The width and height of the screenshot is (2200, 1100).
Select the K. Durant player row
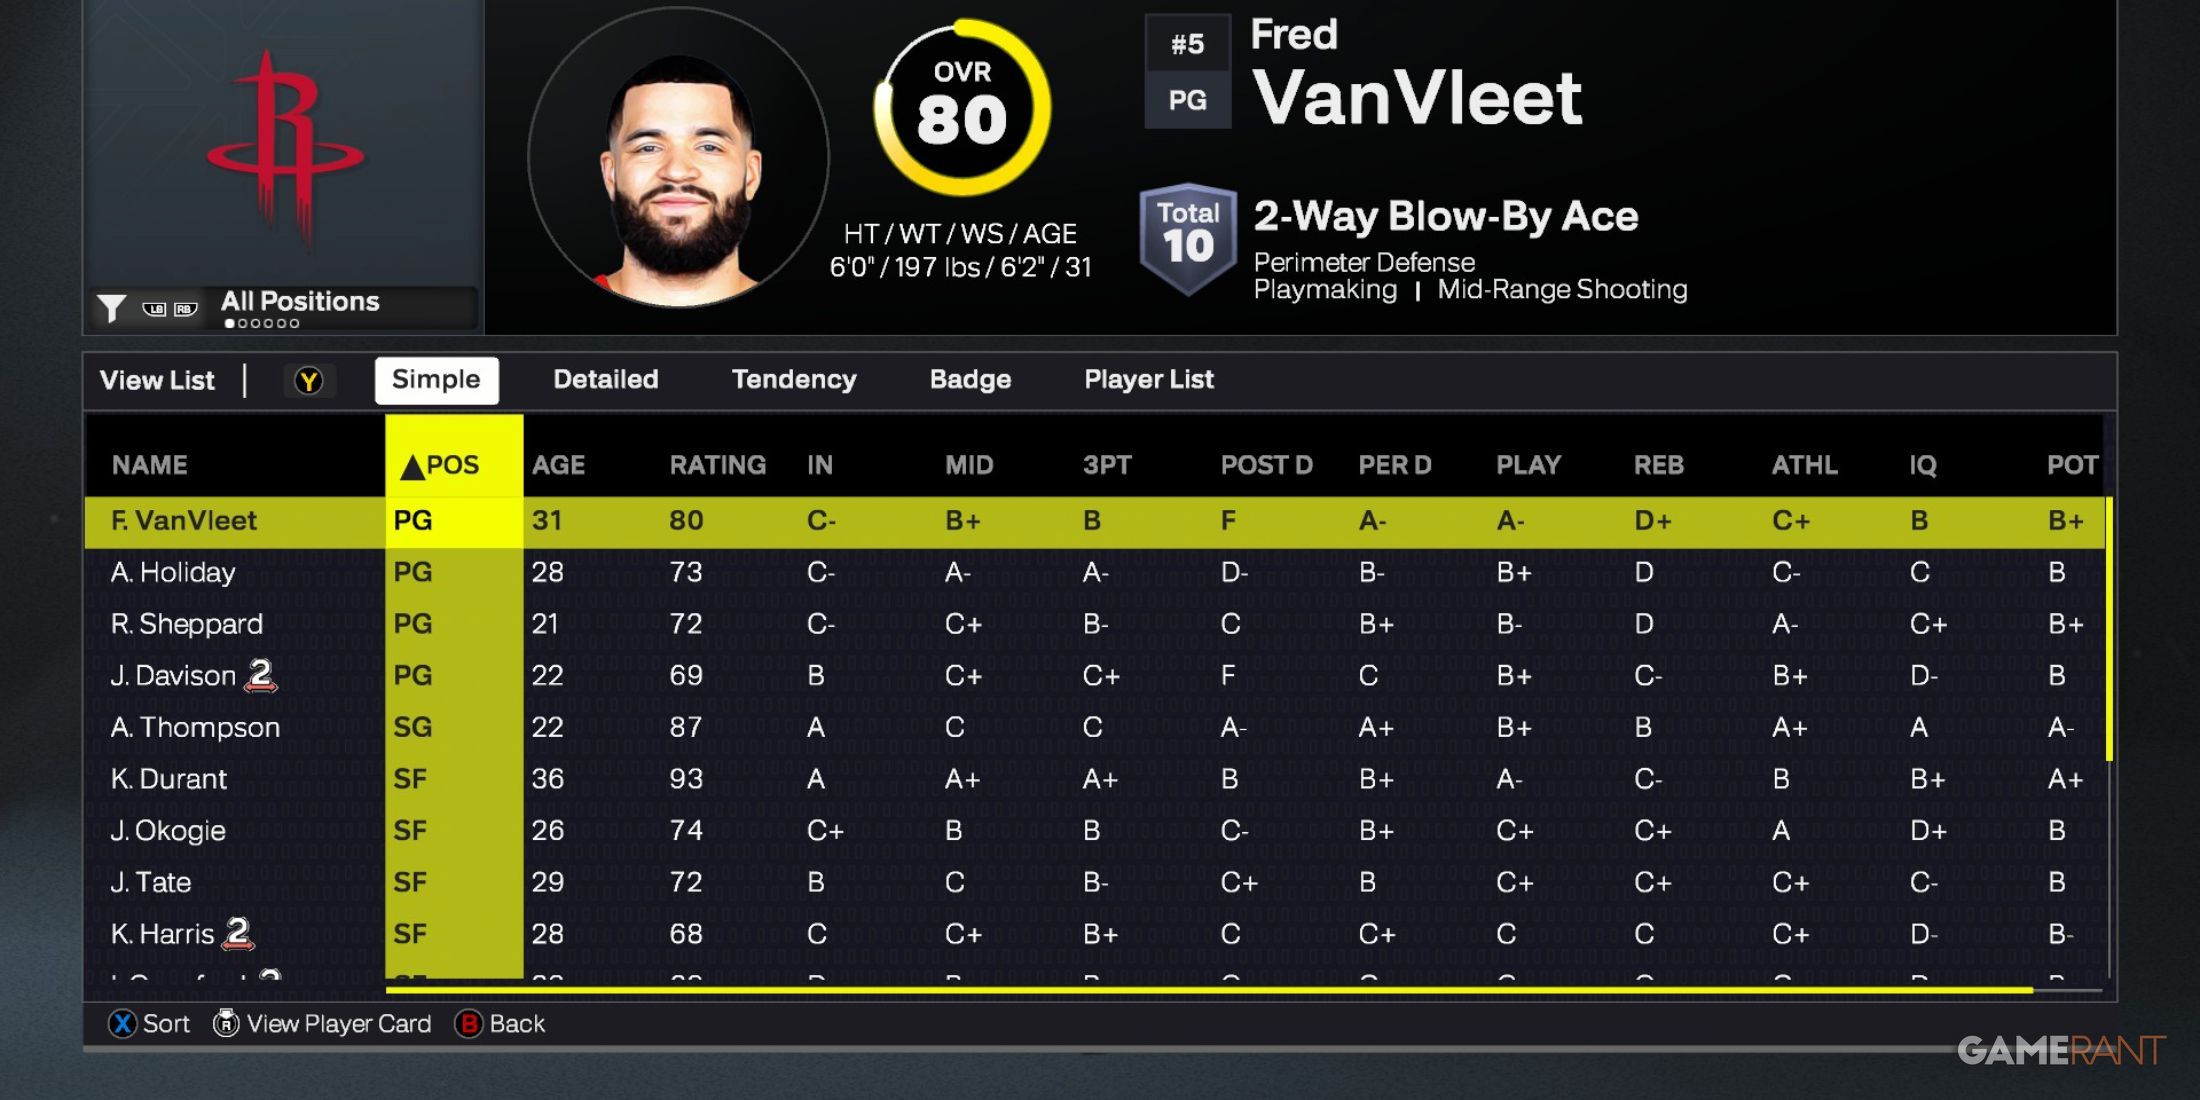[1095, 779]
